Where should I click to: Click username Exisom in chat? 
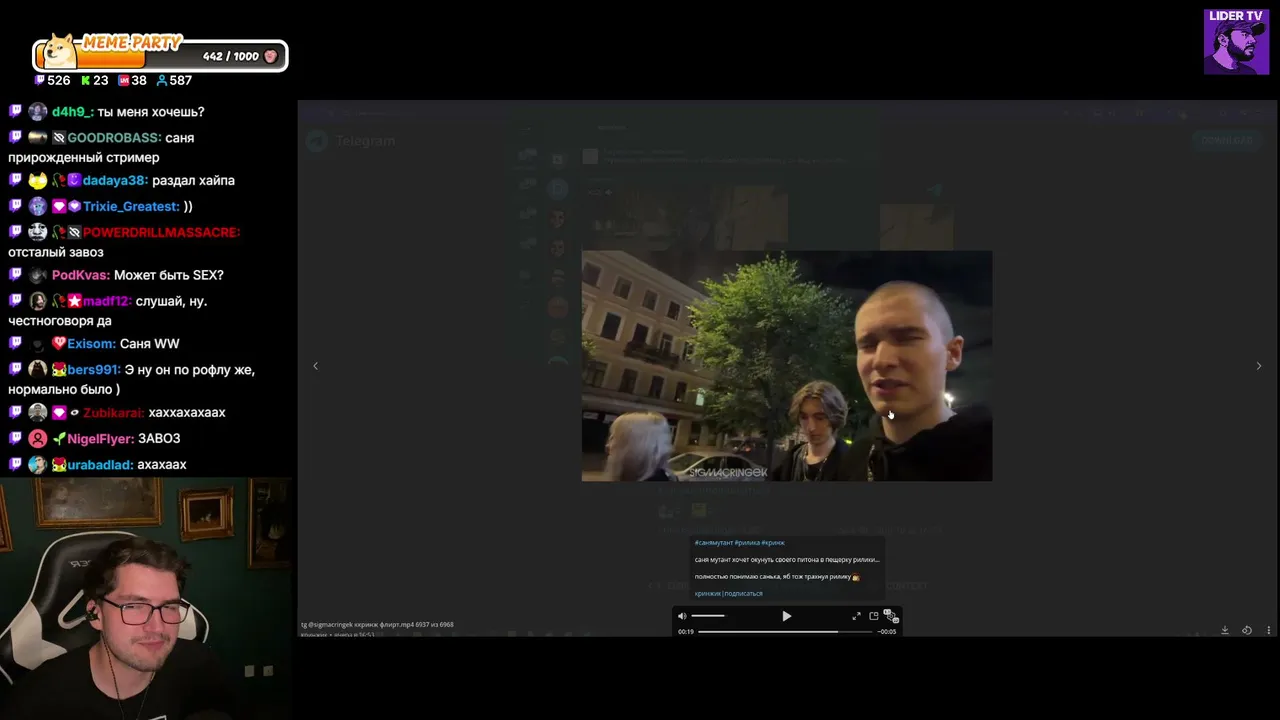(x=91, y=344)
